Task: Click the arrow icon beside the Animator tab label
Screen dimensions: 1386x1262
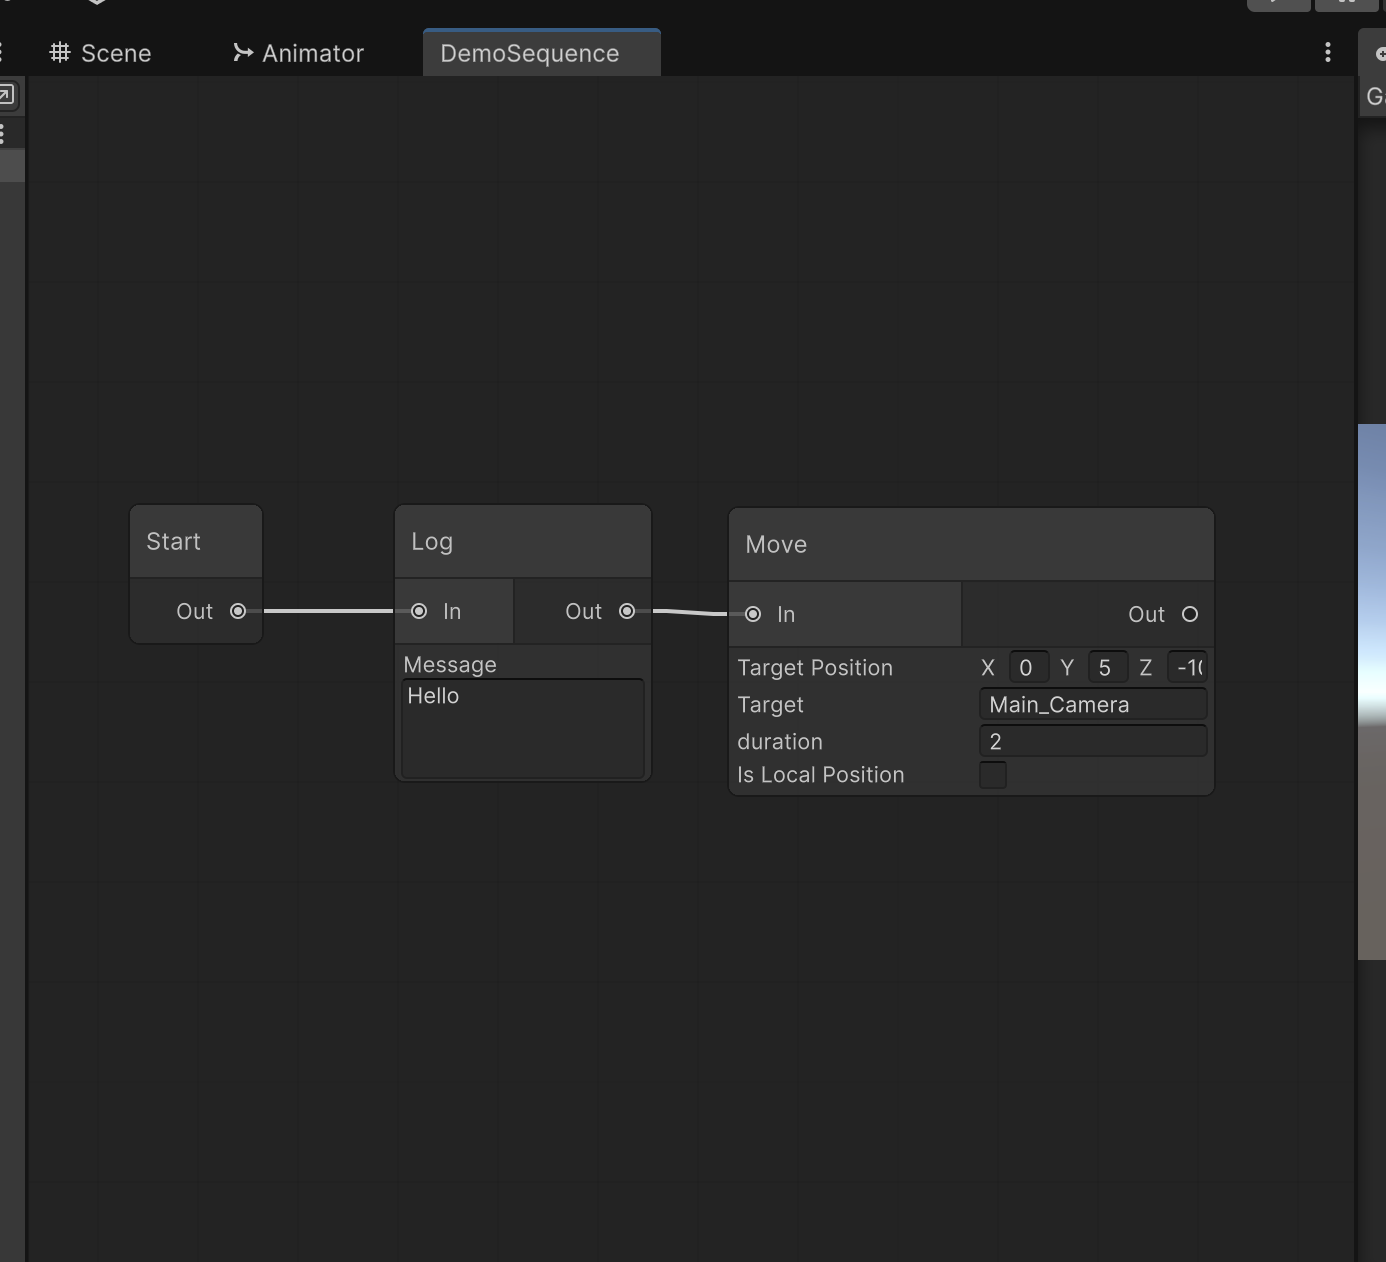Action: pos(241,52)
